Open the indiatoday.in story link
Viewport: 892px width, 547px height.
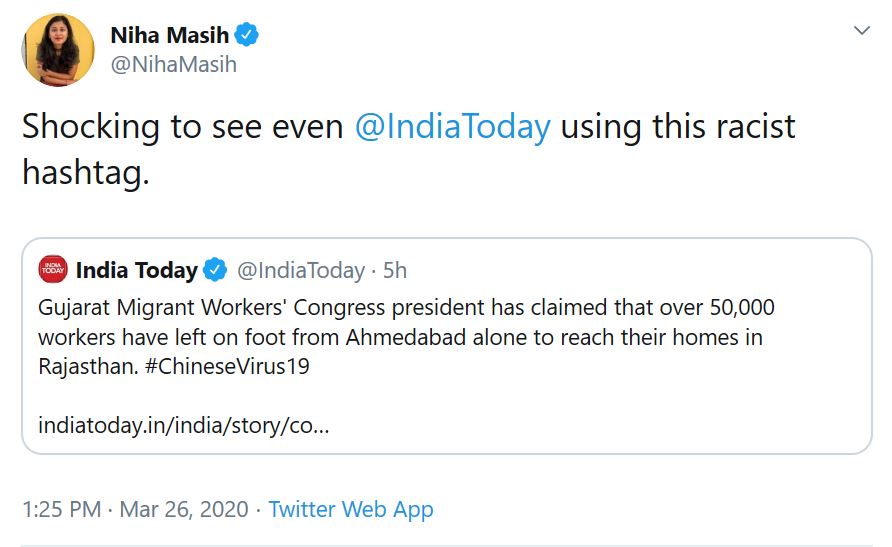(x=184, y=425)
